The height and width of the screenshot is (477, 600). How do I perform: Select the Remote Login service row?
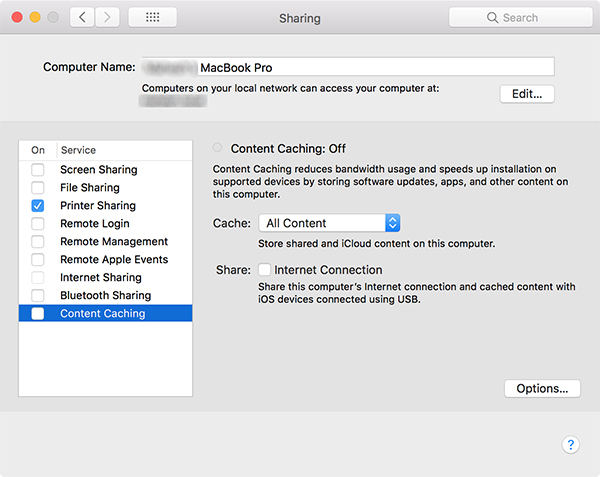[x=105, y=223]
